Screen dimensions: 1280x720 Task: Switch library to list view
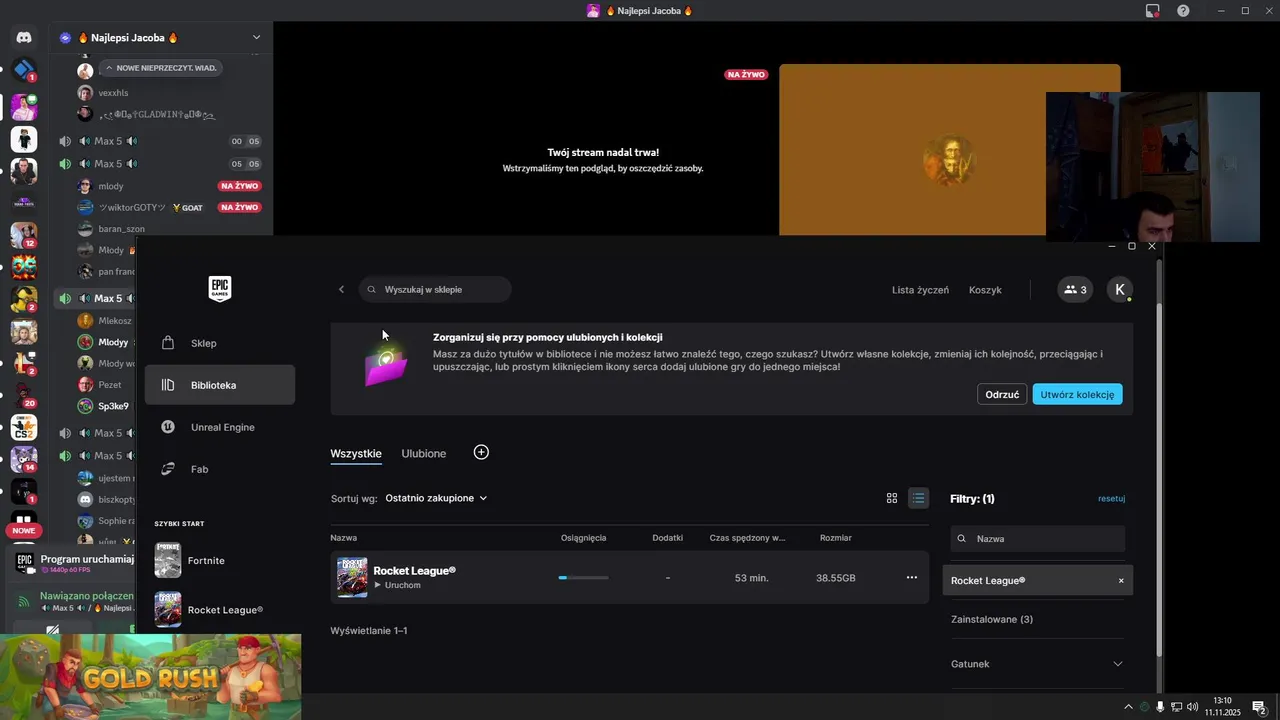coord(918,498)
